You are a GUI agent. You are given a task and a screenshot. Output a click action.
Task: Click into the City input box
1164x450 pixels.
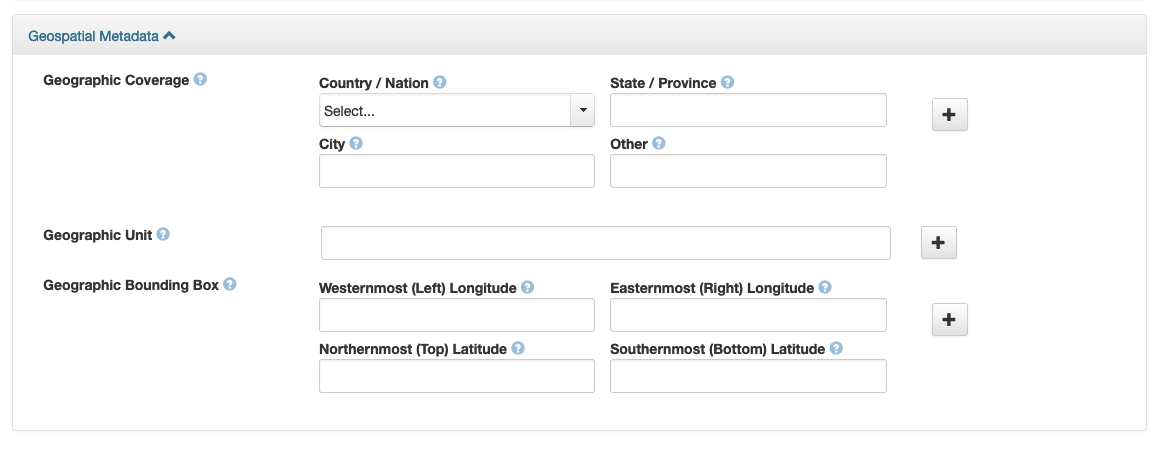[456, 171]
